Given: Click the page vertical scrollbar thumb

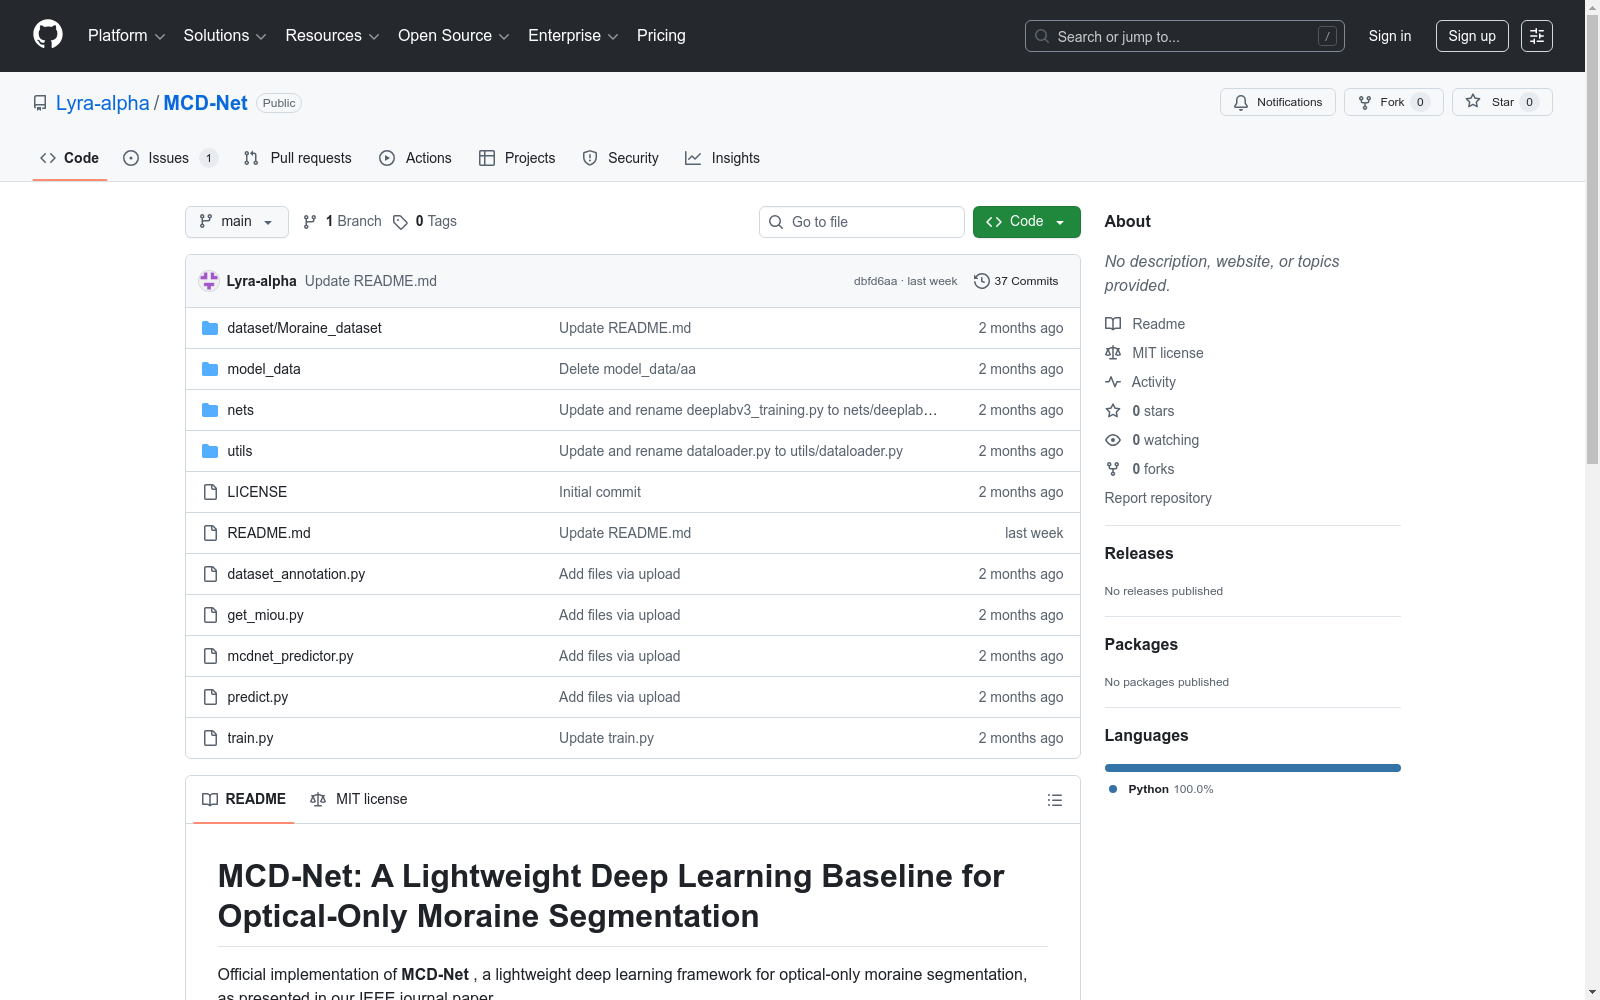Looking at the screenshot, I should 1593,240.
